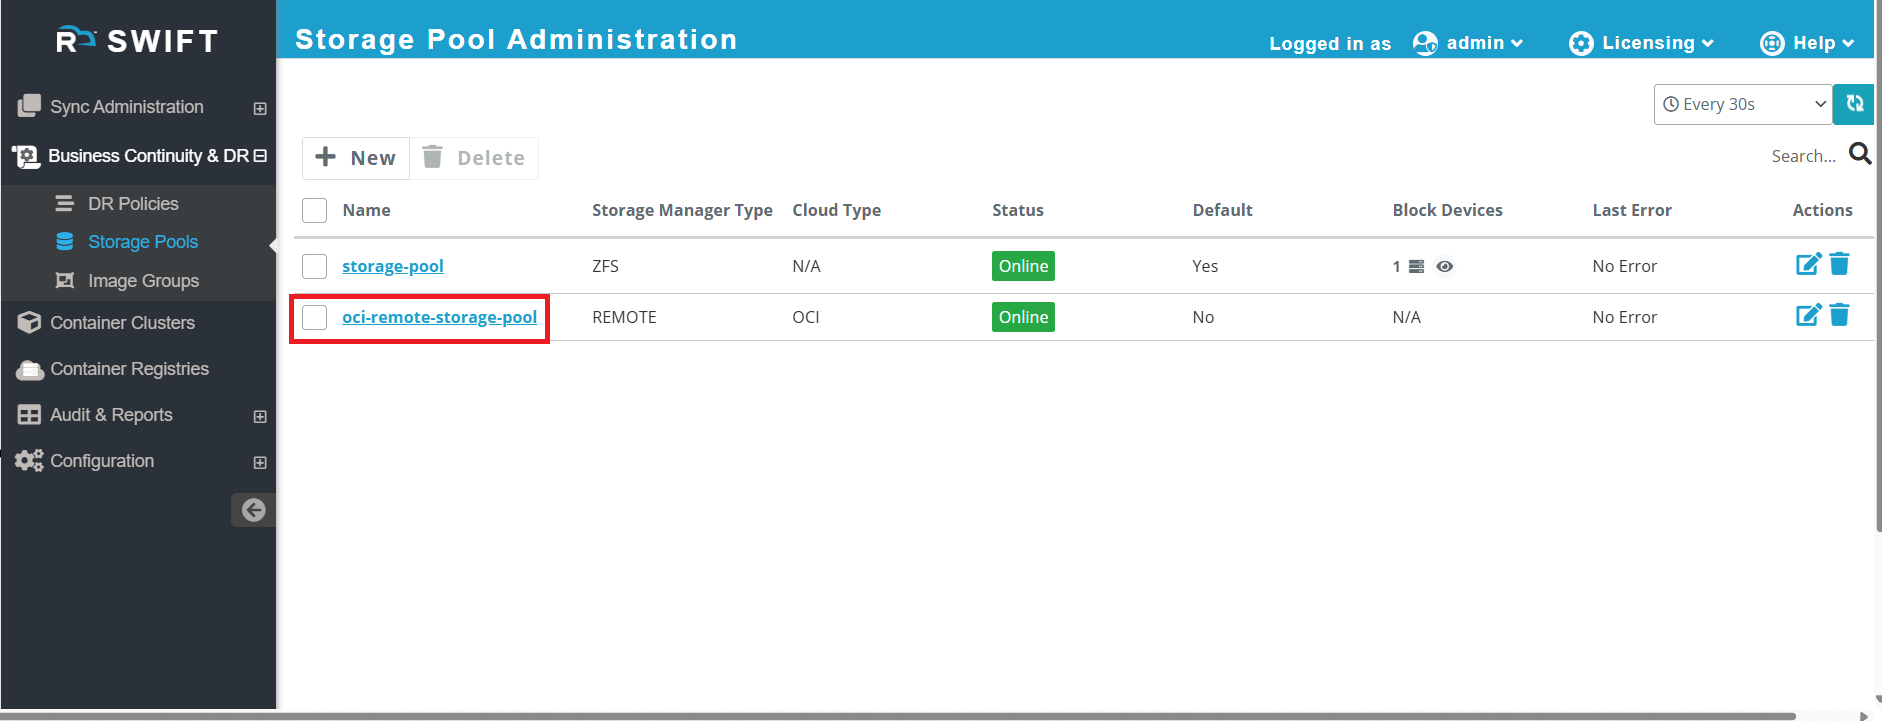Delete the storage-pool row via trash icon
The image size is (1882, 721).
(x=1839, y=264)
